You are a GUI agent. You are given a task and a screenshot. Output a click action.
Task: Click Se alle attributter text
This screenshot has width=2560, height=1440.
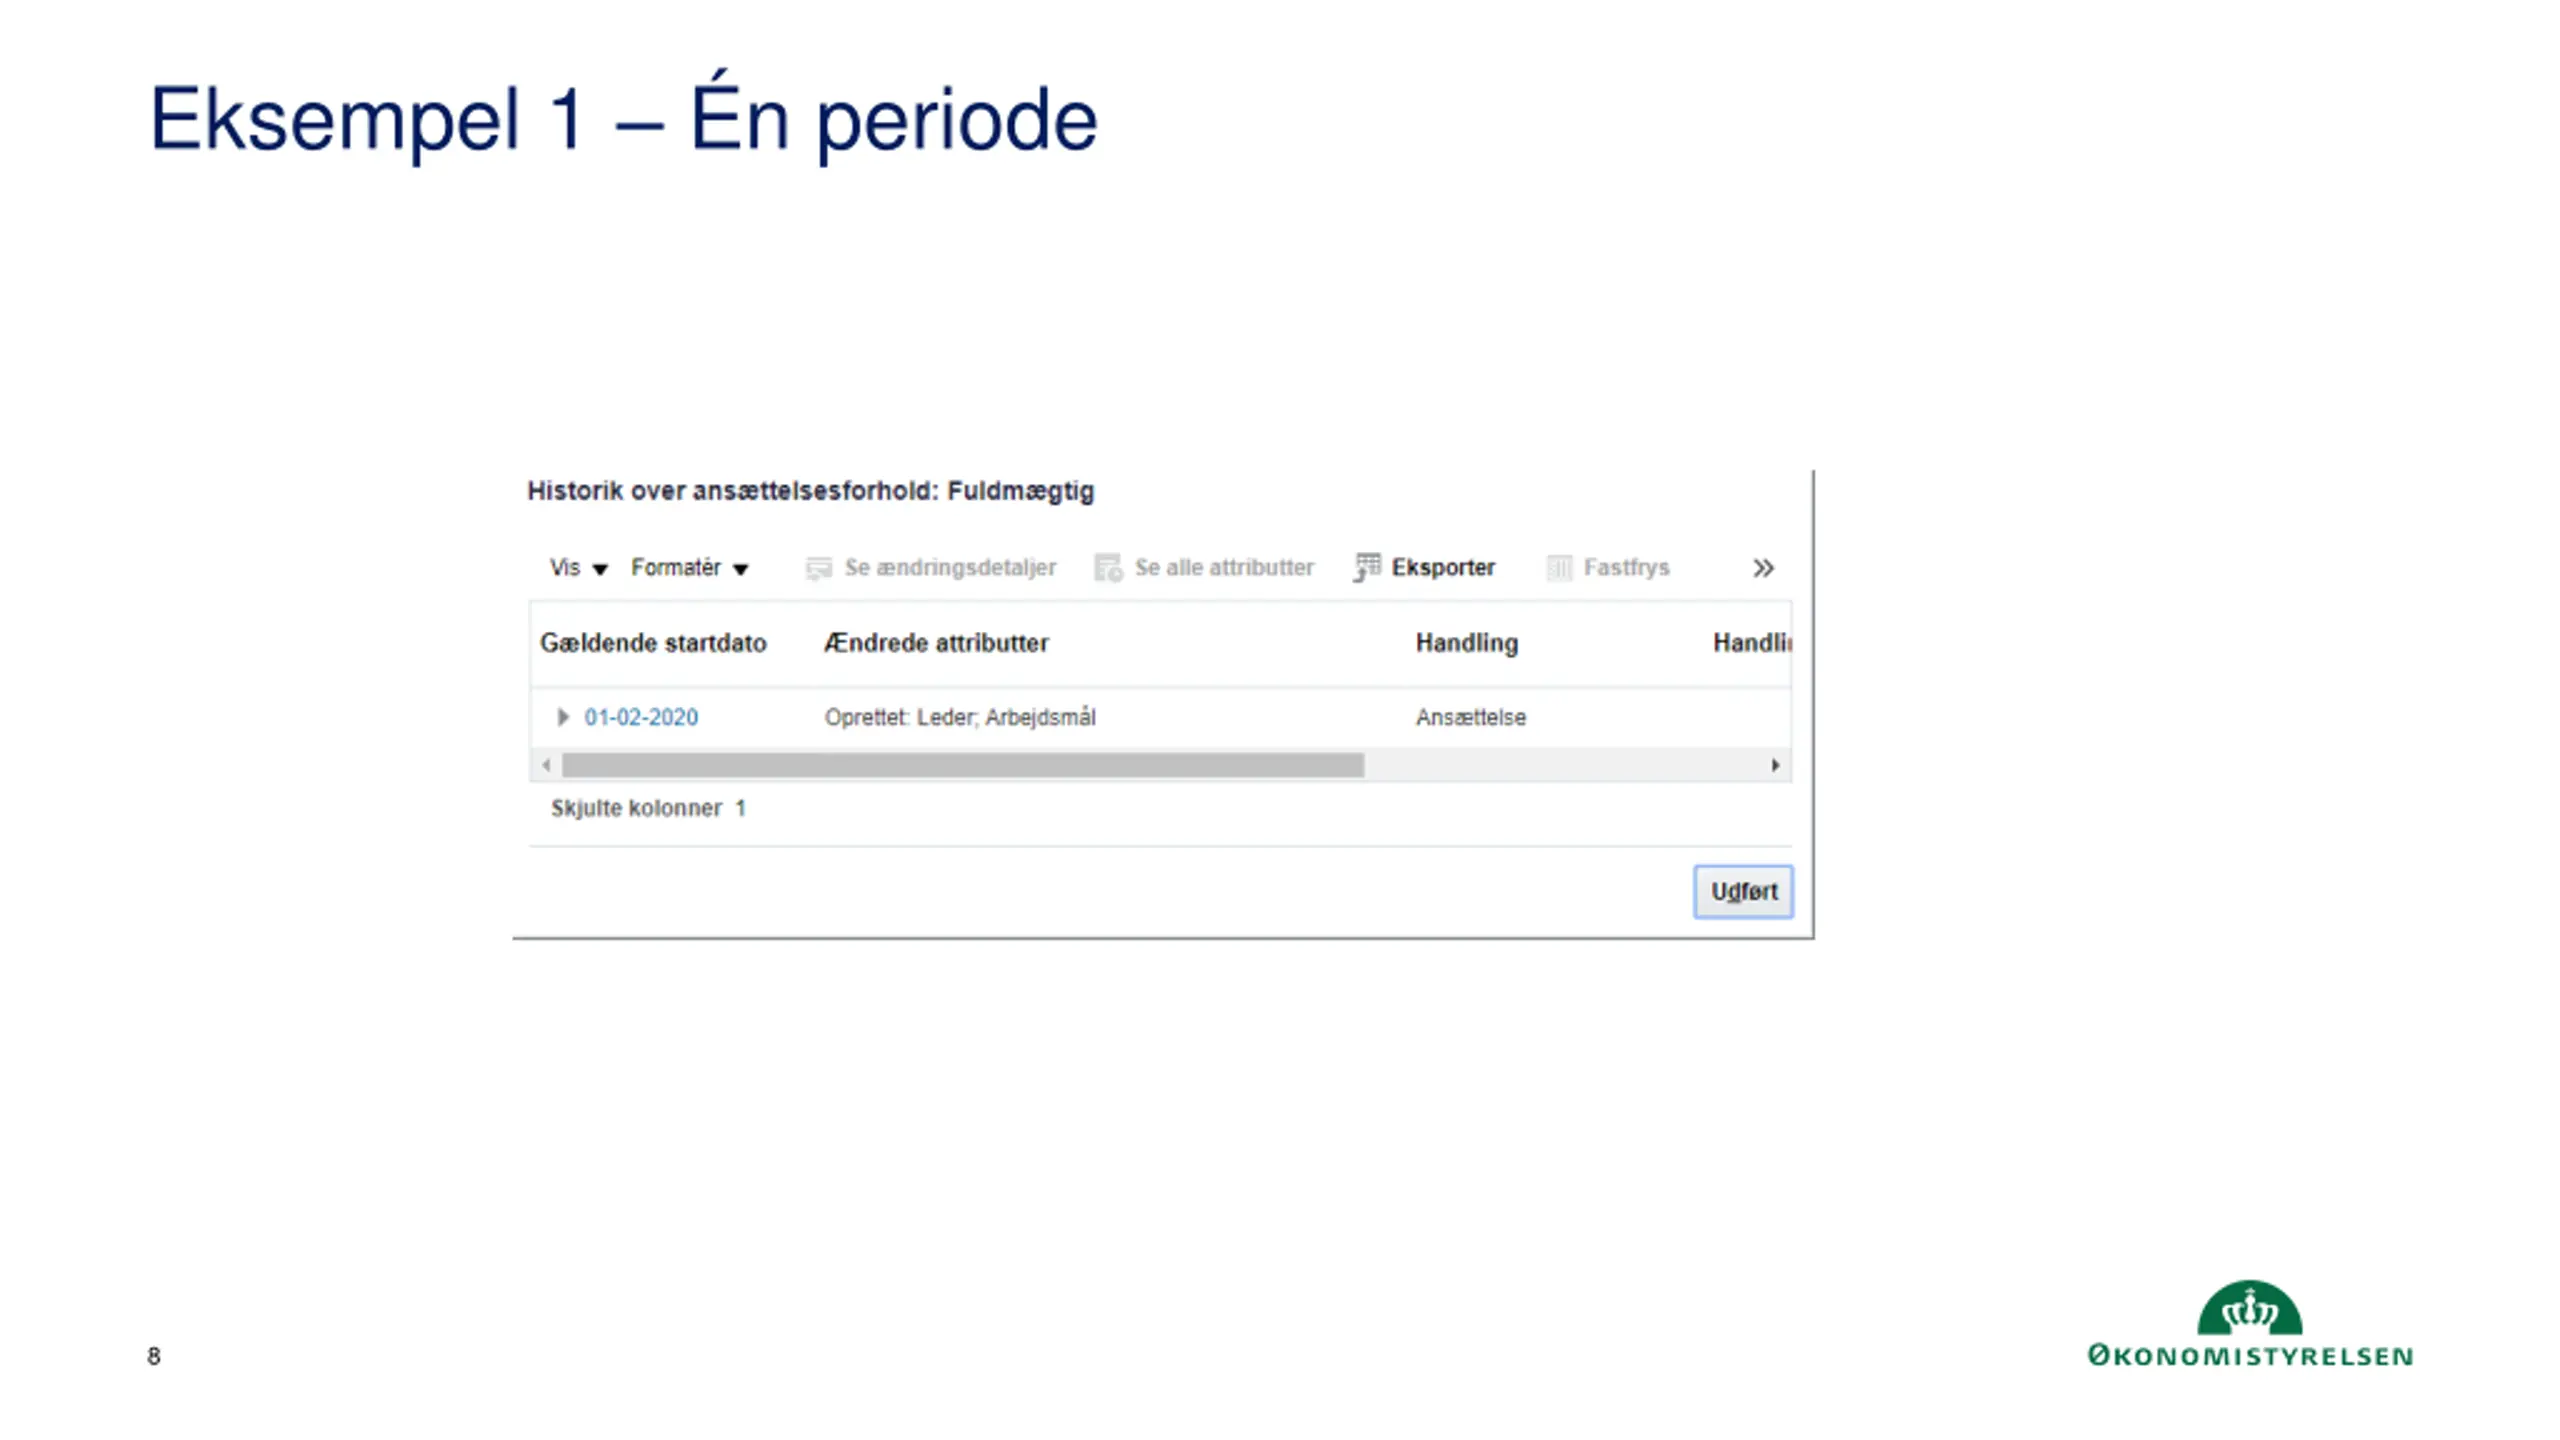click(1224, 568)
